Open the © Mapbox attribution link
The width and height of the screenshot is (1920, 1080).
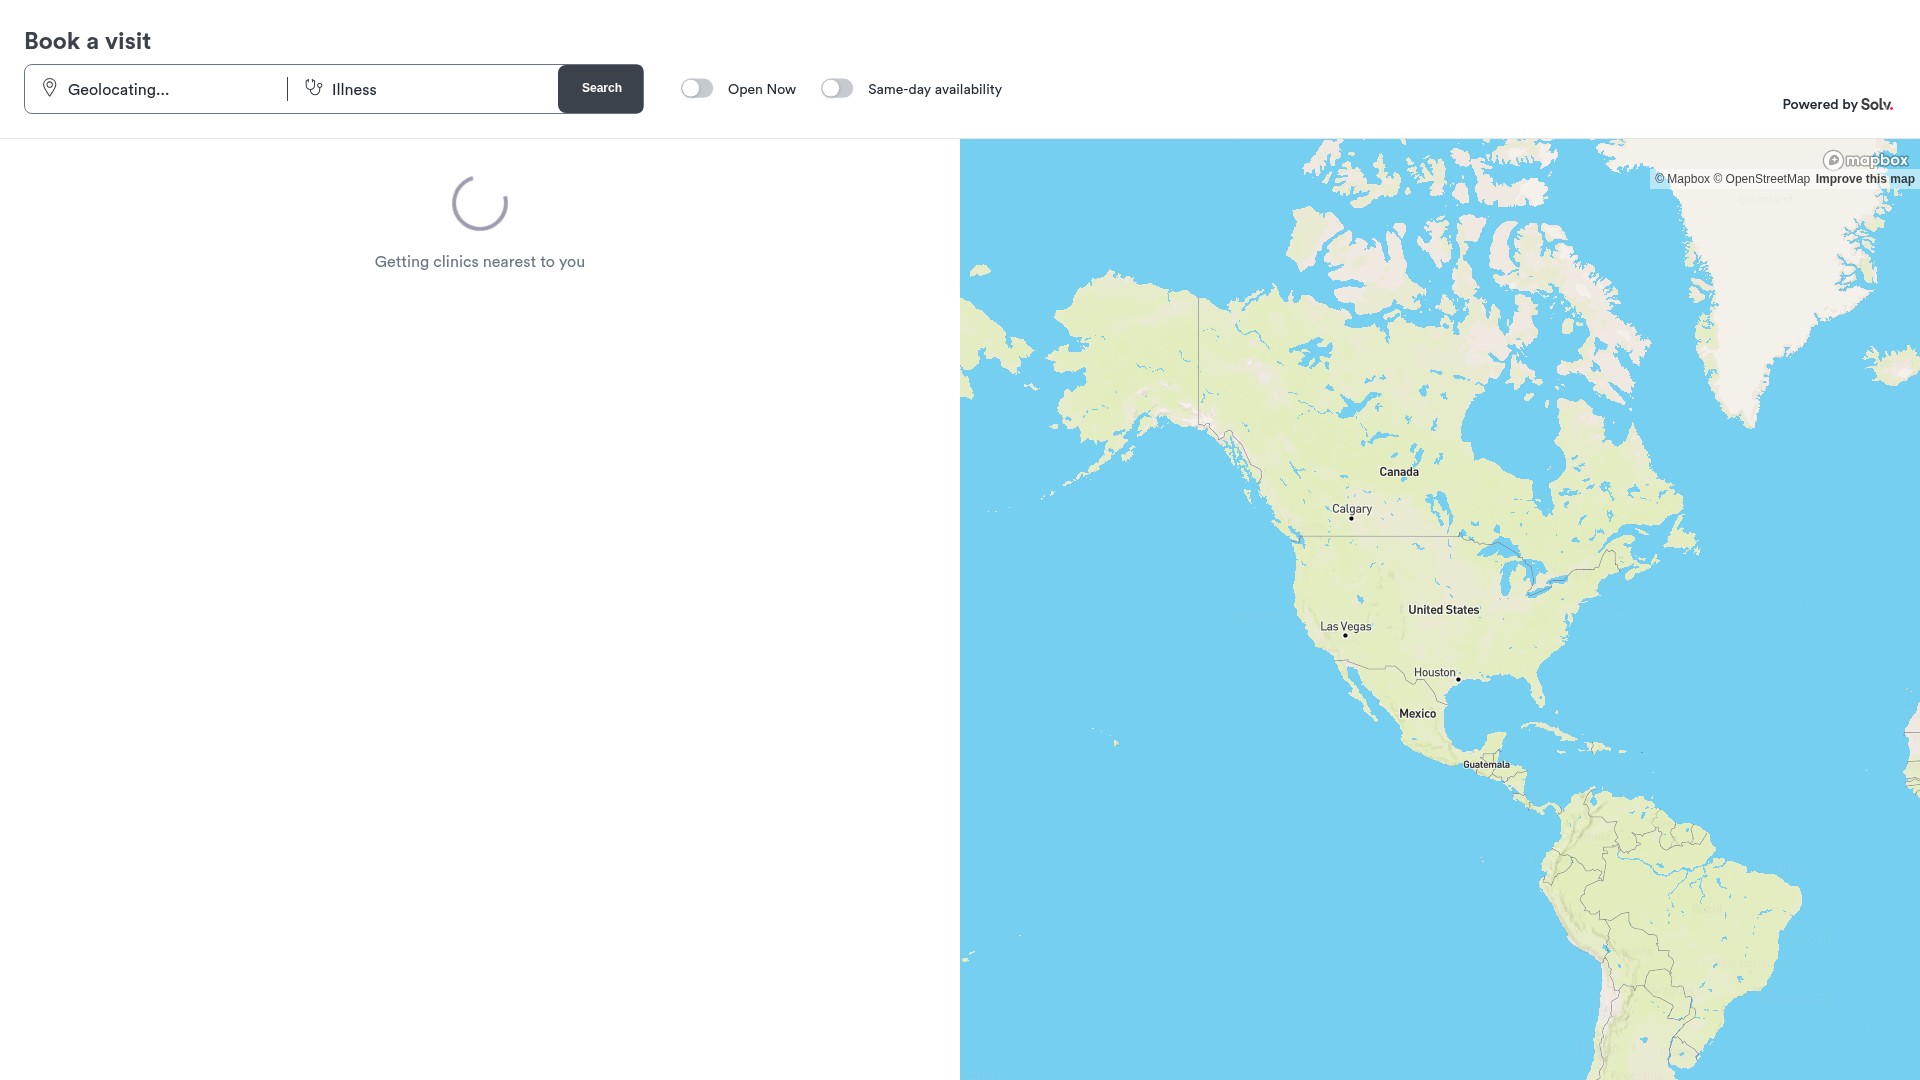(x=1682, y=179)
